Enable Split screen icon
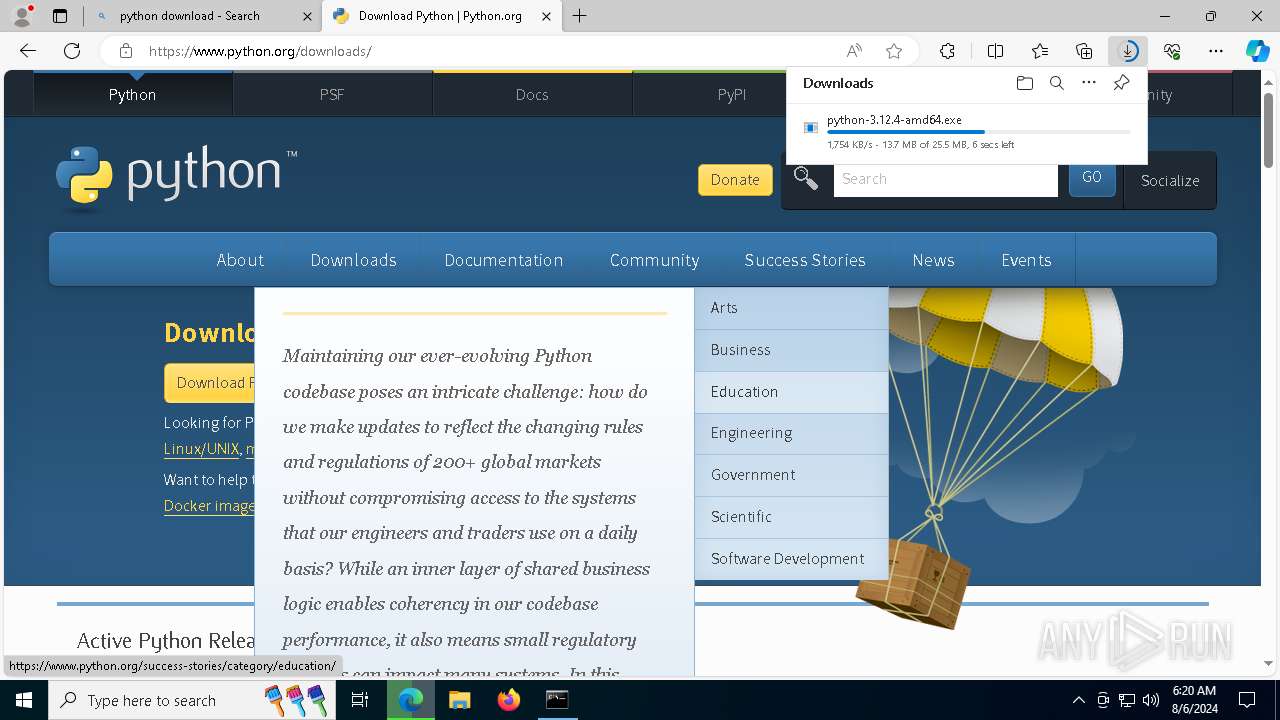Screen dimensions: 1280x720 995,51
